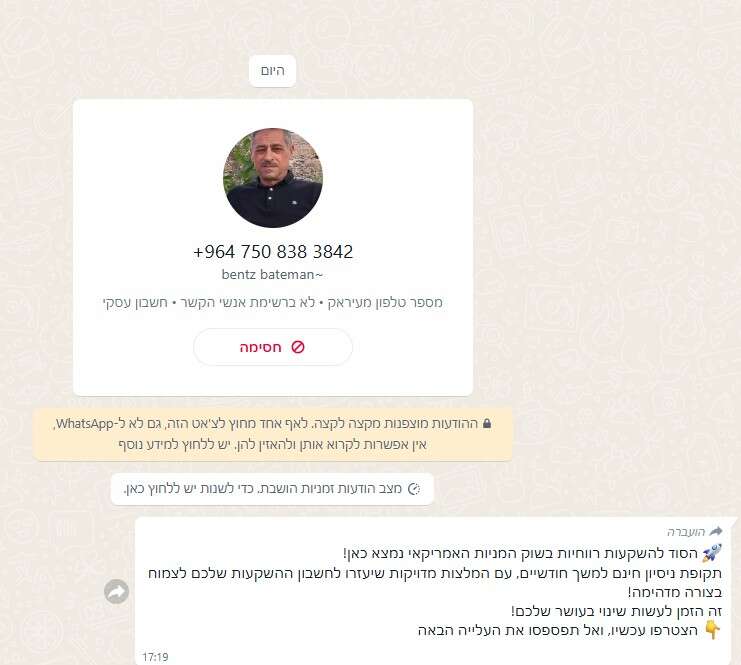The width and height of the screenshot is (741, 665).
Task: Click the forwarded arrow icon above the message
Action: point(716,531)
